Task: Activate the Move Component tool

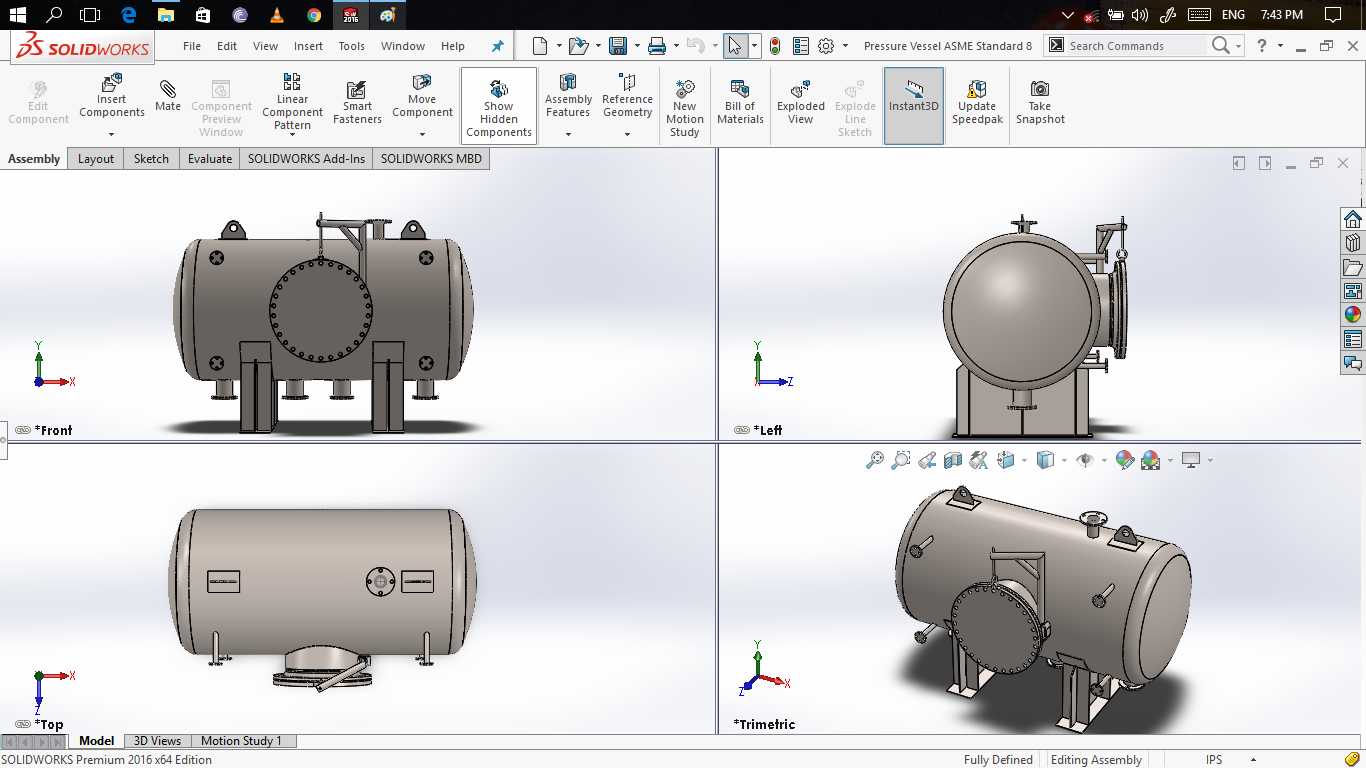Action: 422,96
